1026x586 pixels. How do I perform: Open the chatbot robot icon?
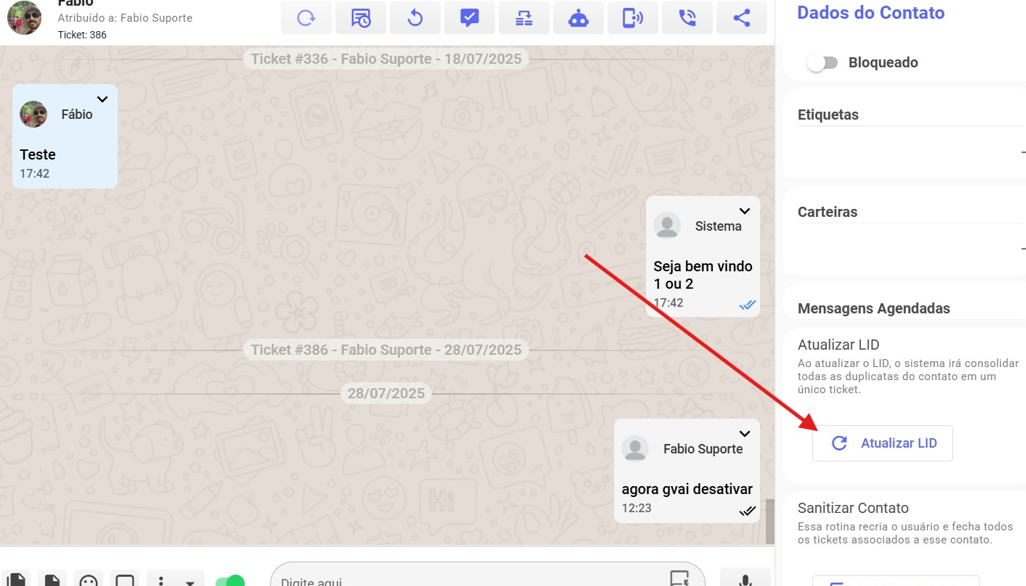pos(578,18)
